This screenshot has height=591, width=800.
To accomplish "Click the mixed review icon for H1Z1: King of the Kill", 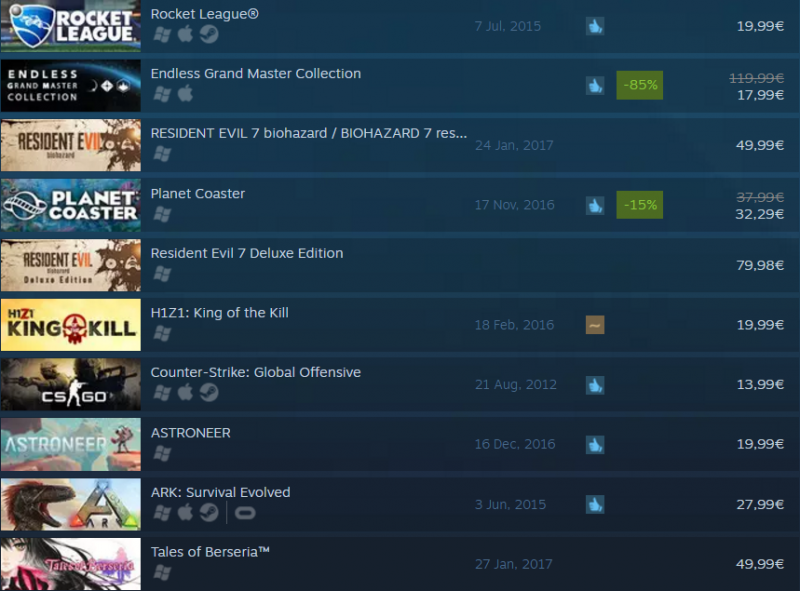I will (595, 325).
